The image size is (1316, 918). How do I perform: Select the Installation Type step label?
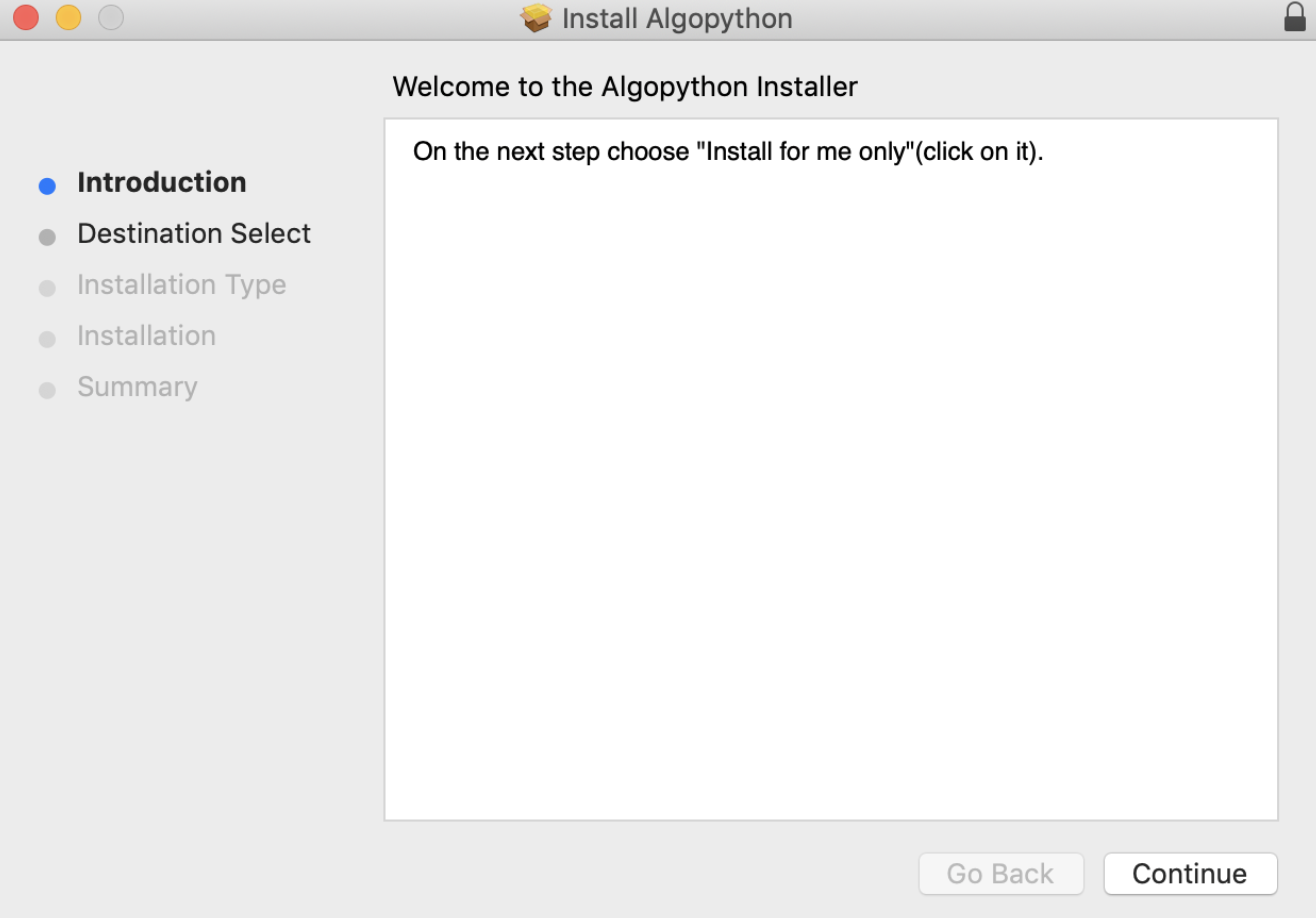click(x=181, y=285)
